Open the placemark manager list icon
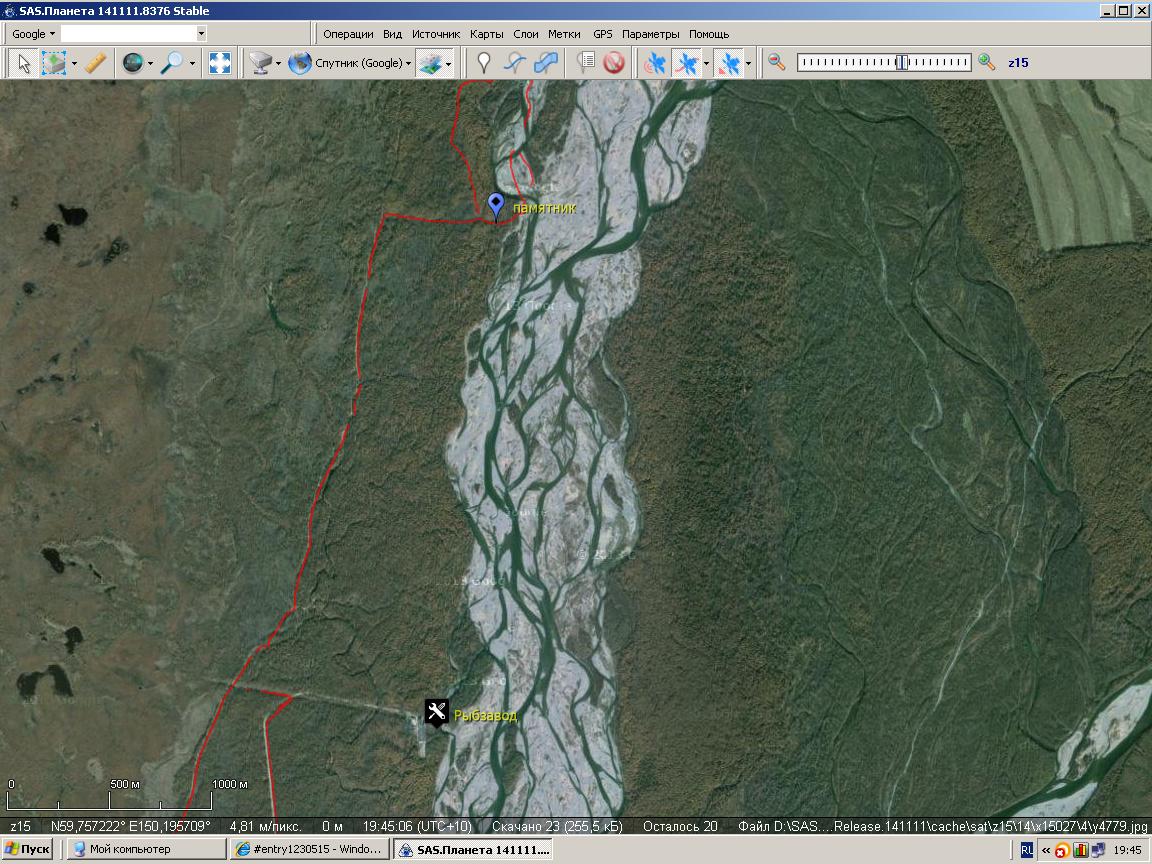 point(586,63)
